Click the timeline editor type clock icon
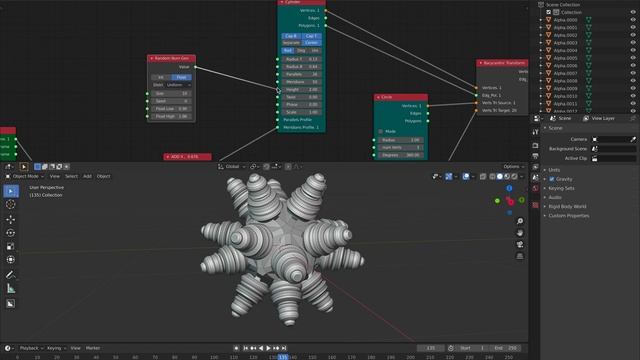The width and height of the screenshot is (640, 360). pyautogui.click(x=9, y=348)
